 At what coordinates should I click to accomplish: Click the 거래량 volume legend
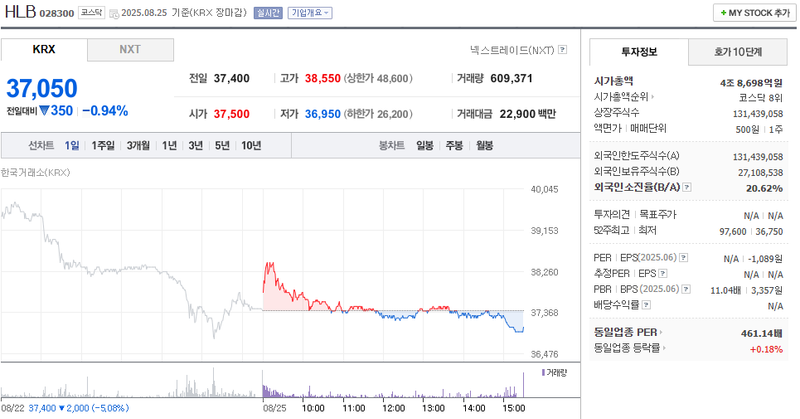tap(554, 373)
